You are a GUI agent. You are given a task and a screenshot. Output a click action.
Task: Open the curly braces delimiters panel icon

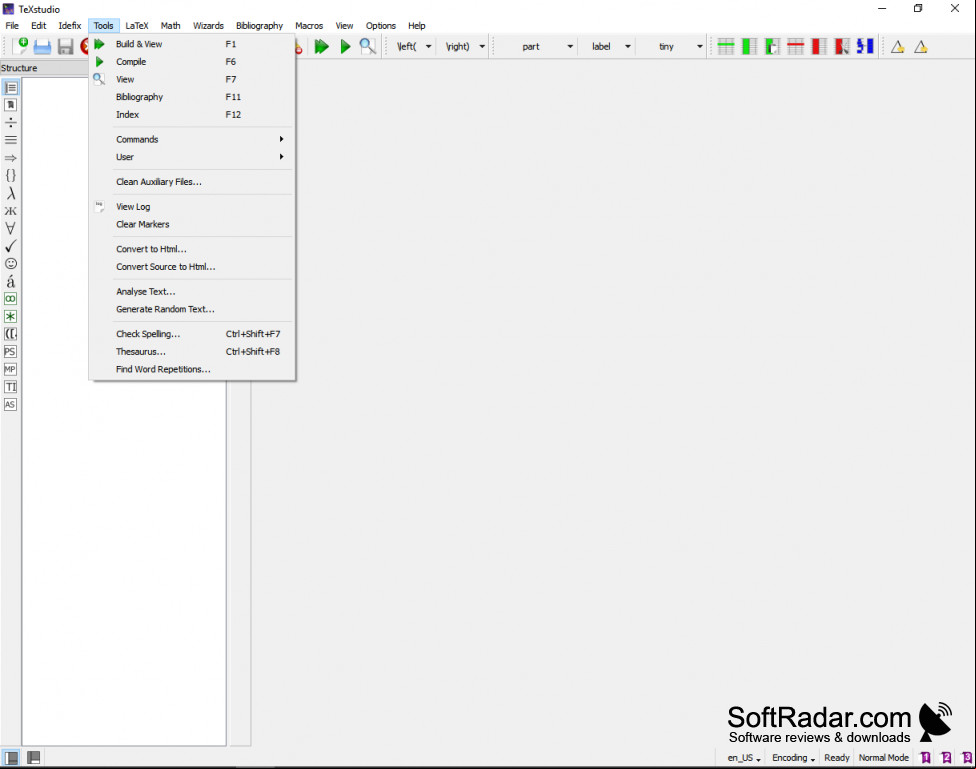(11, 176)
